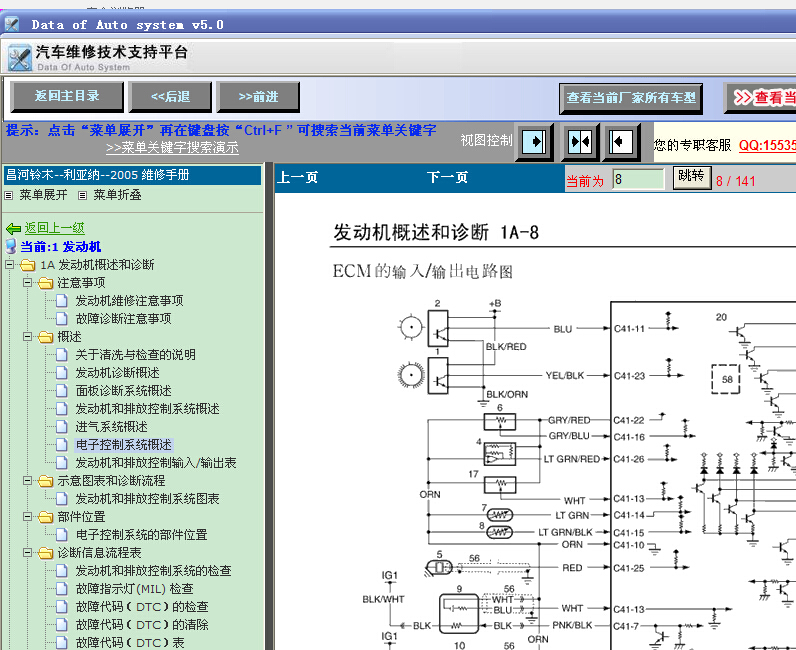Collapse the 注意事项 tree node

click(x=28, y=283)
